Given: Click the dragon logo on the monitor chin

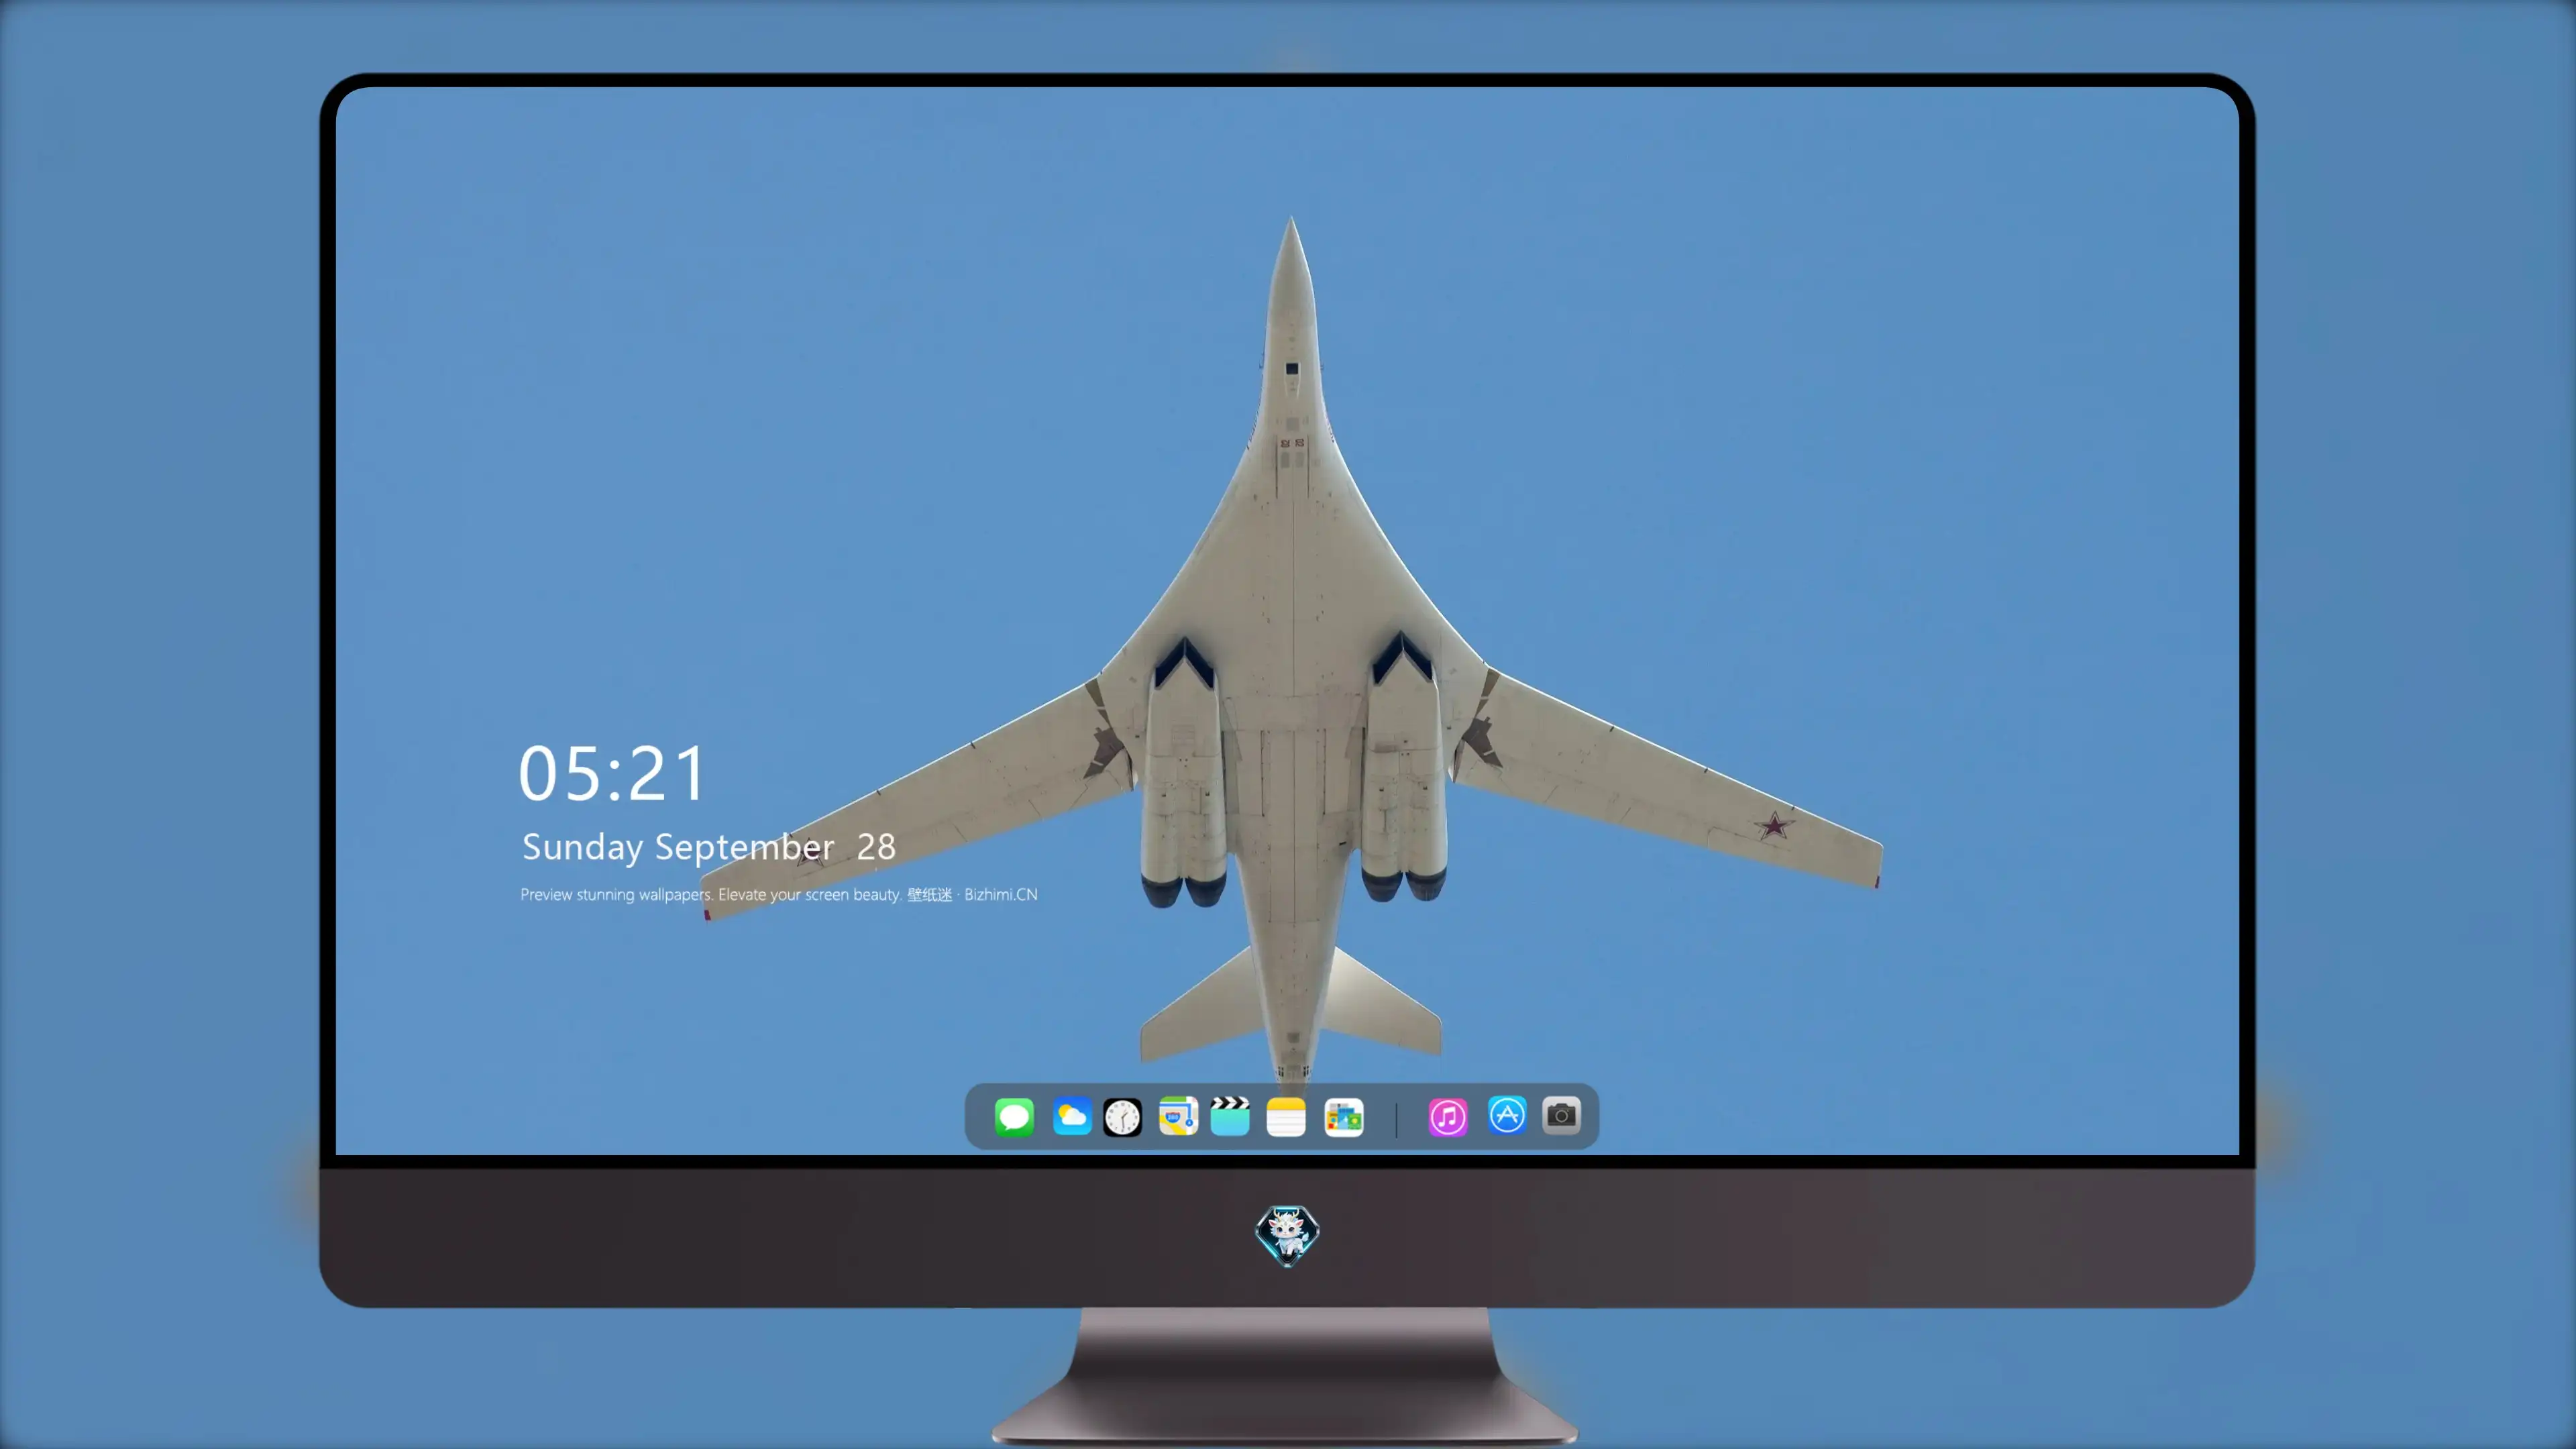Looking at the screenshot, I should pyautogui.click(x=1287, y=1236).
